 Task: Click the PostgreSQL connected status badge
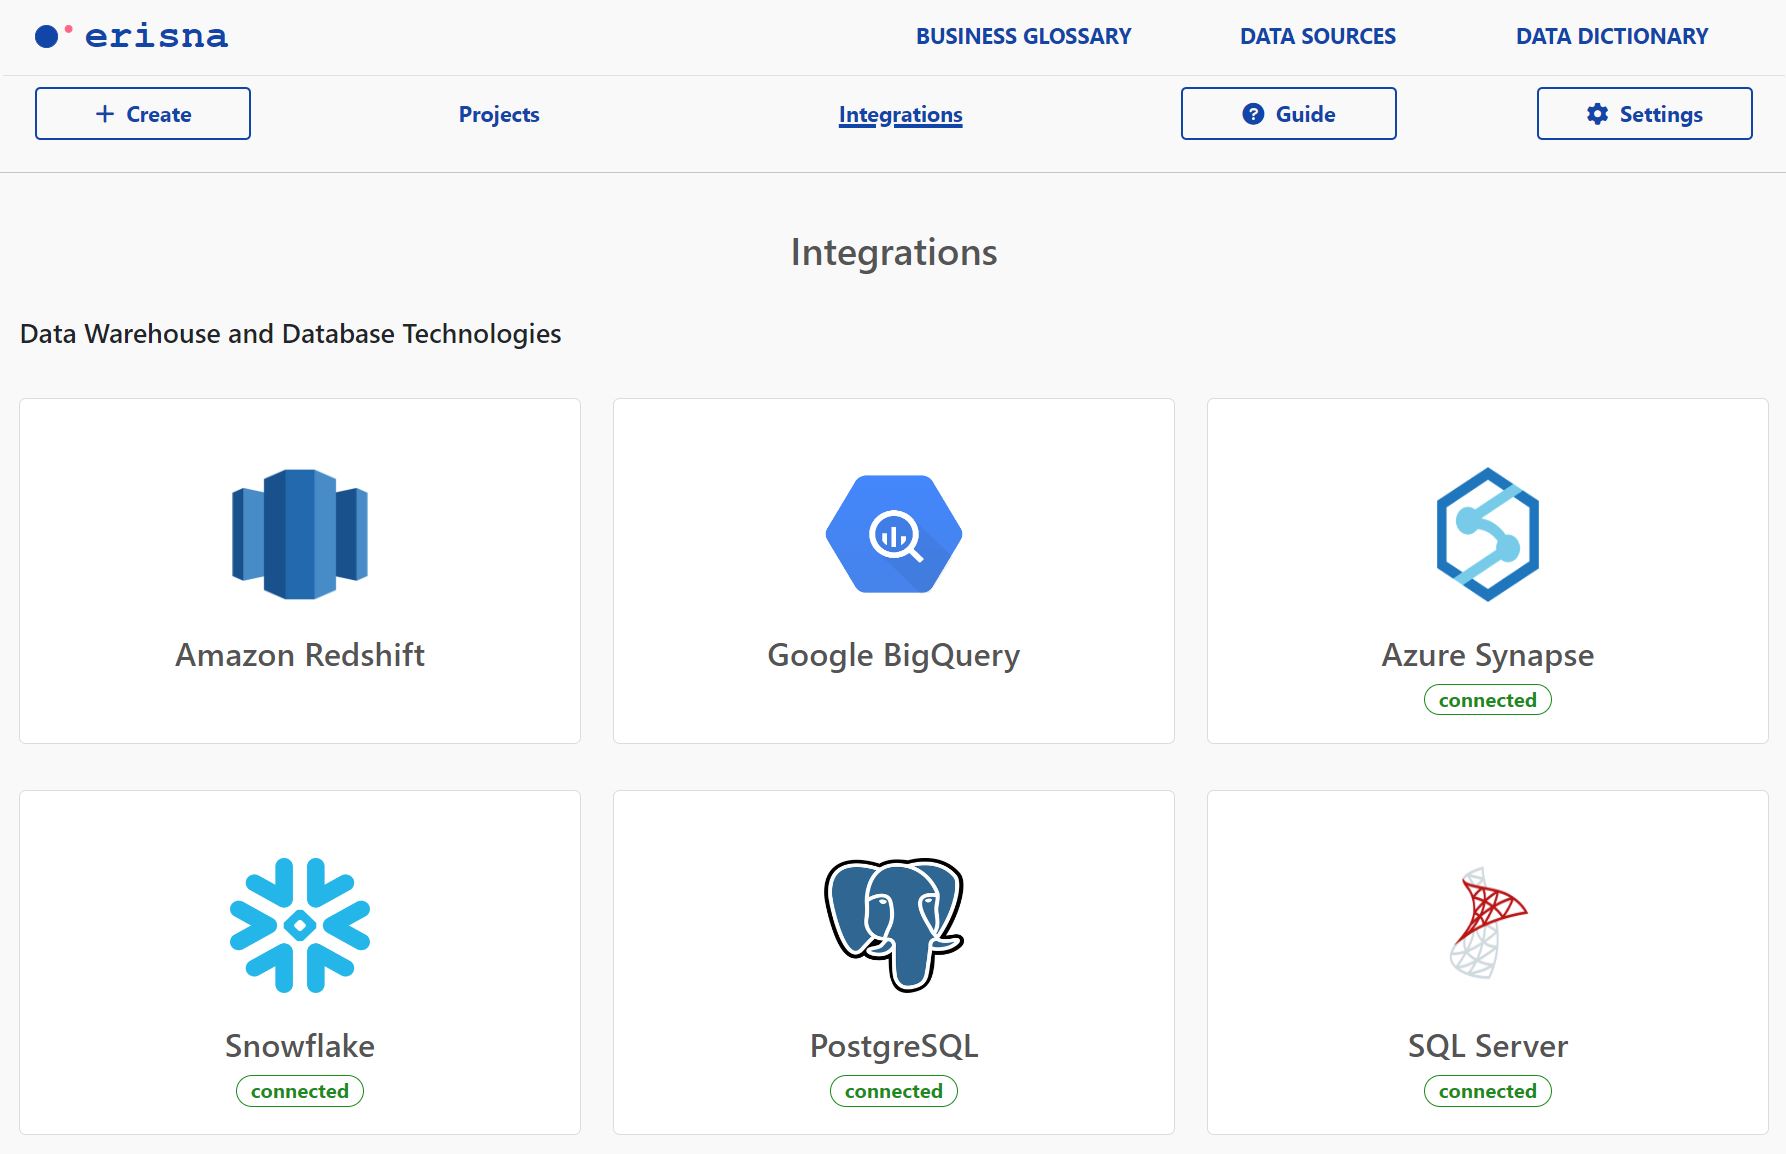coord(894,1091)
